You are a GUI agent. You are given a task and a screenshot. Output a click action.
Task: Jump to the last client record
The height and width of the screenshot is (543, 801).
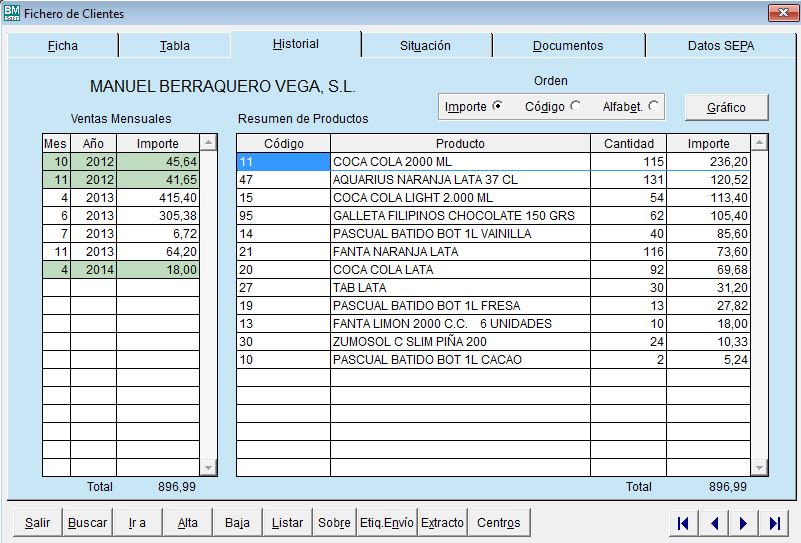pos(774,523)
